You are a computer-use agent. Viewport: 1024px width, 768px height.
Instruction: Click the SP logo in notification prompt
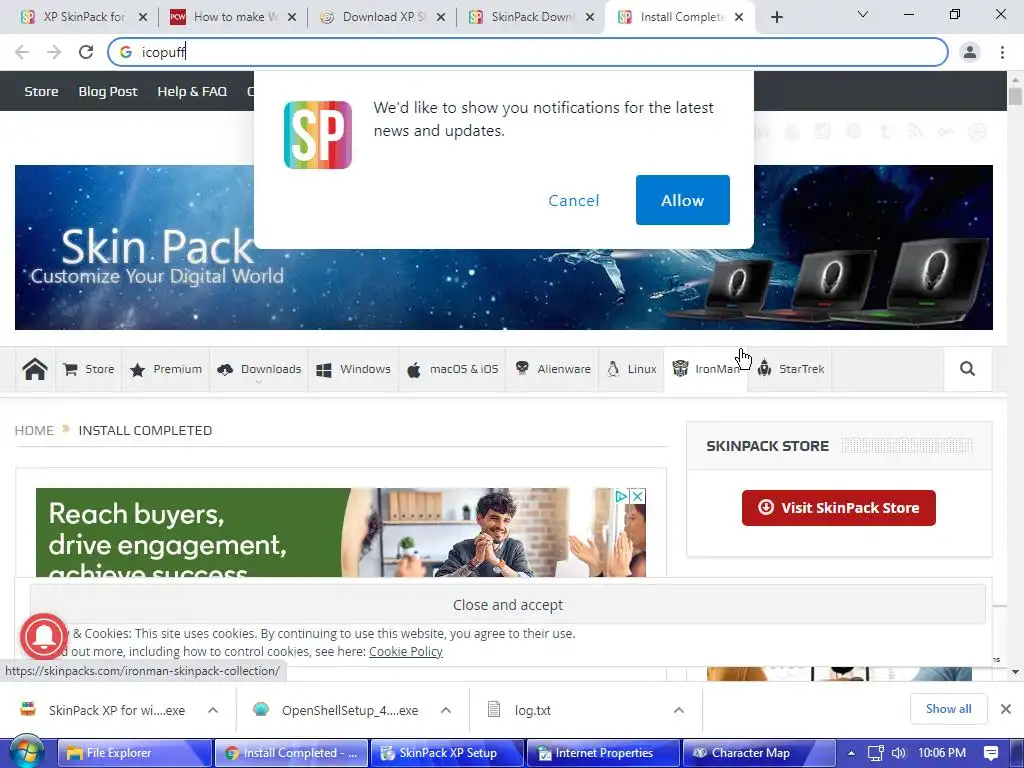coord(318,135)
